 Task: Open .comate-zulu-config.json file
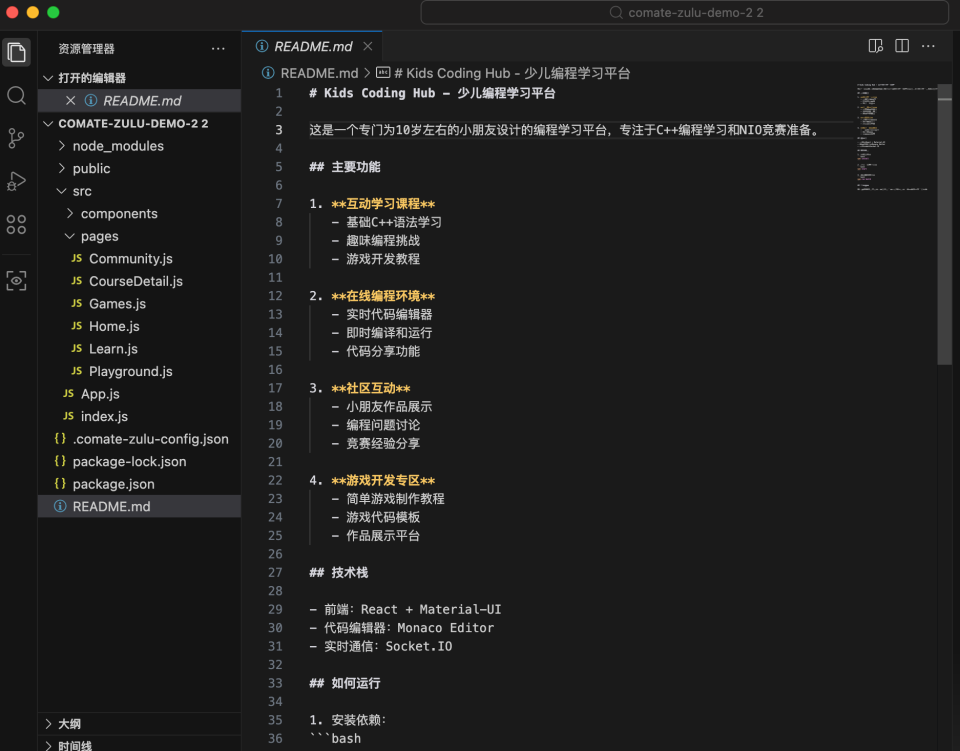140,439
